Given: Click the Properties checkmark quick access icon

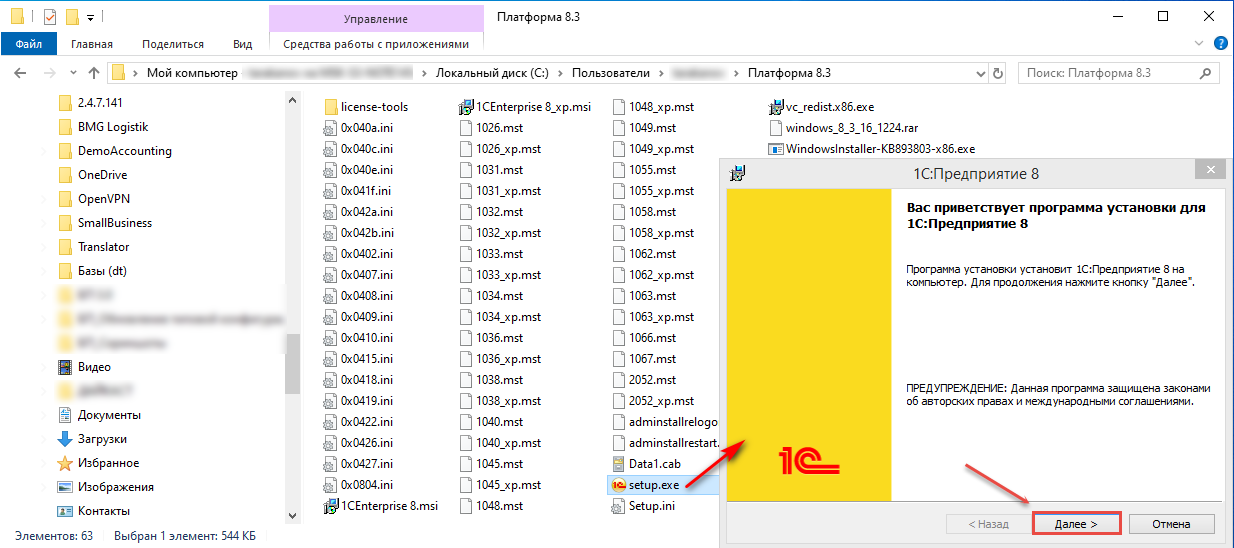Looking at the screenshot, I should pos(50,17).
